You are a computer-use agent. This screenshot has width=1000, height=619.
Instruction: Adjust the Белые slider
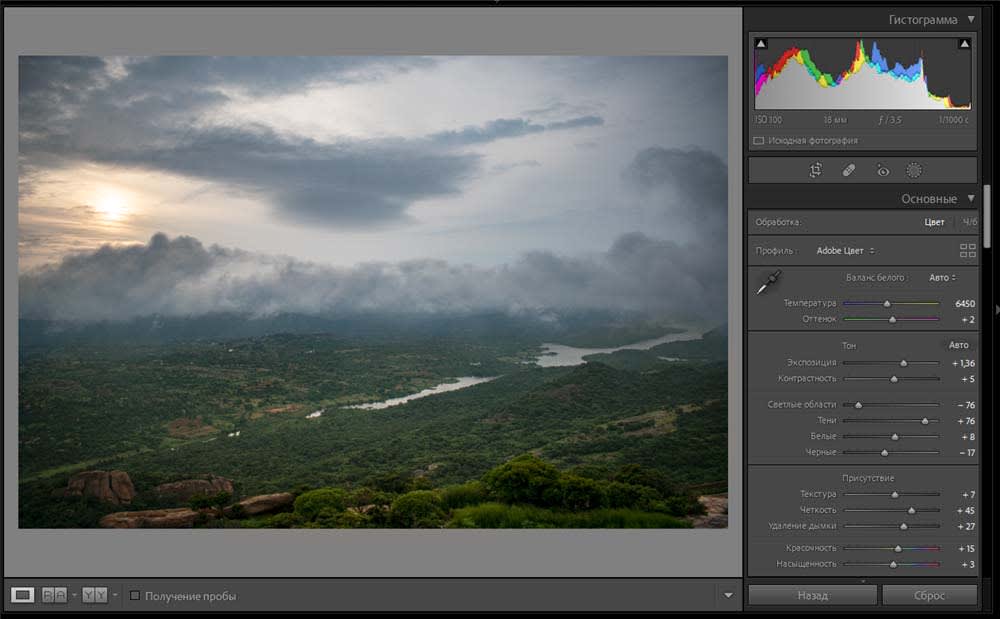pos(895,437)
